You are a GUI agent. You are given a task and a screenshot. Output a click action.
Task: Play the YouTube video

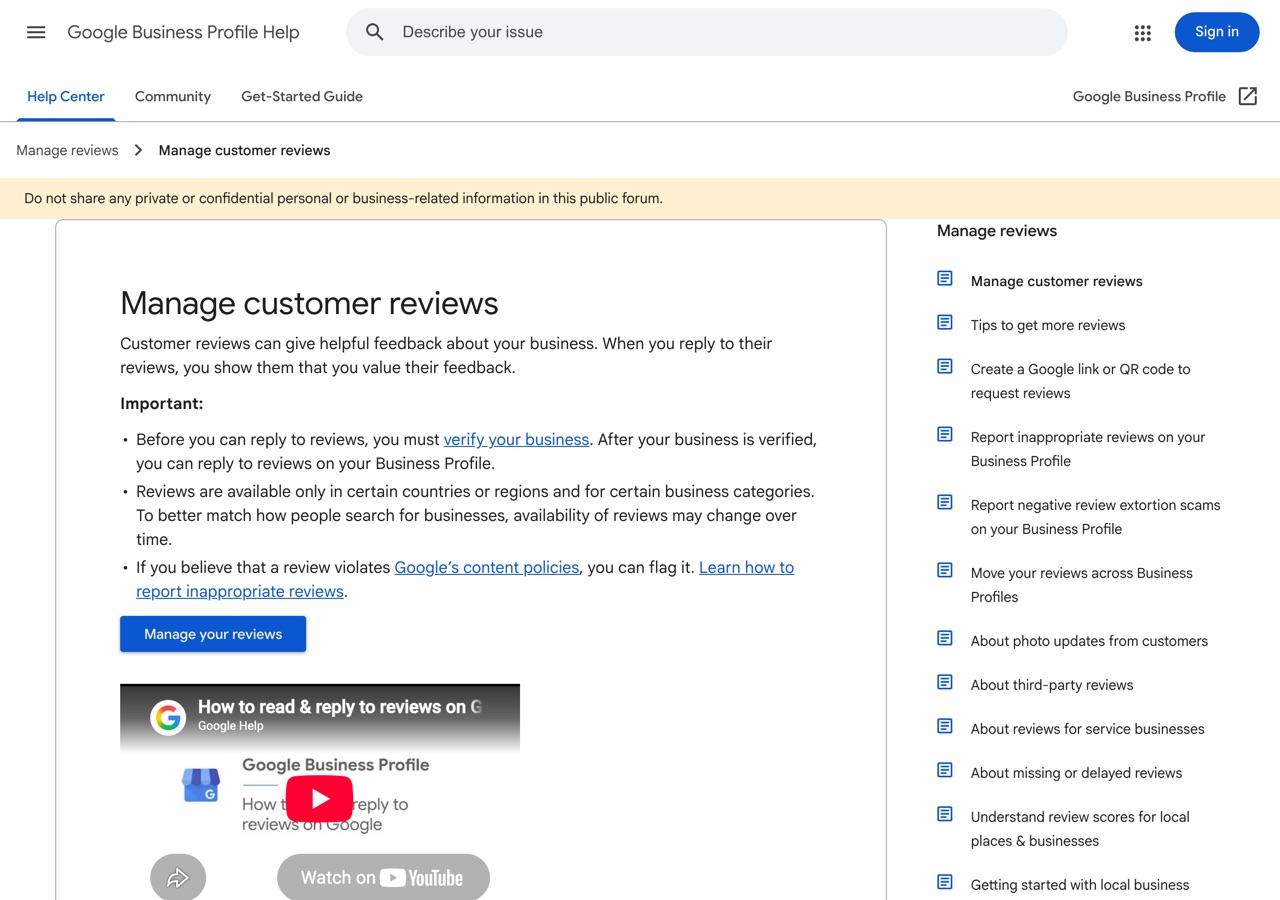320,798
